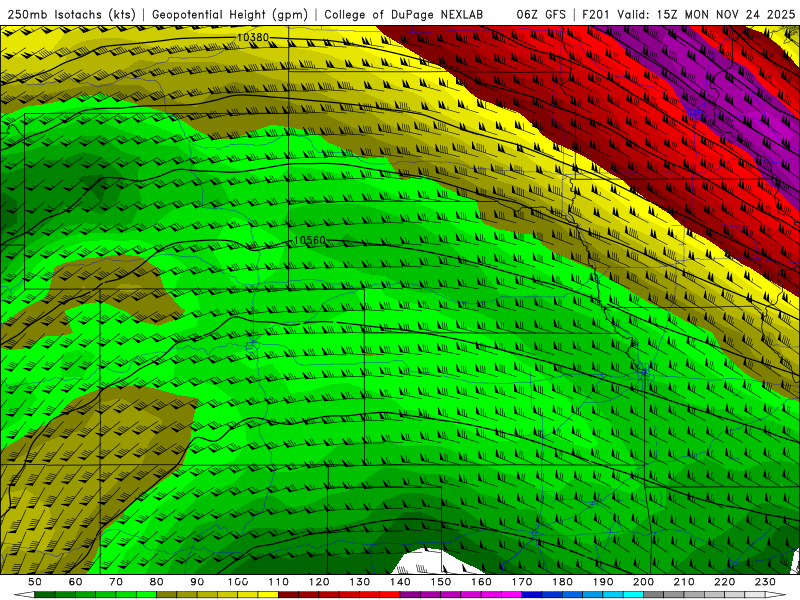Viewport: 800px width, 600px height.
Task: Click the 180 value on the color scale
Action: 562,582
